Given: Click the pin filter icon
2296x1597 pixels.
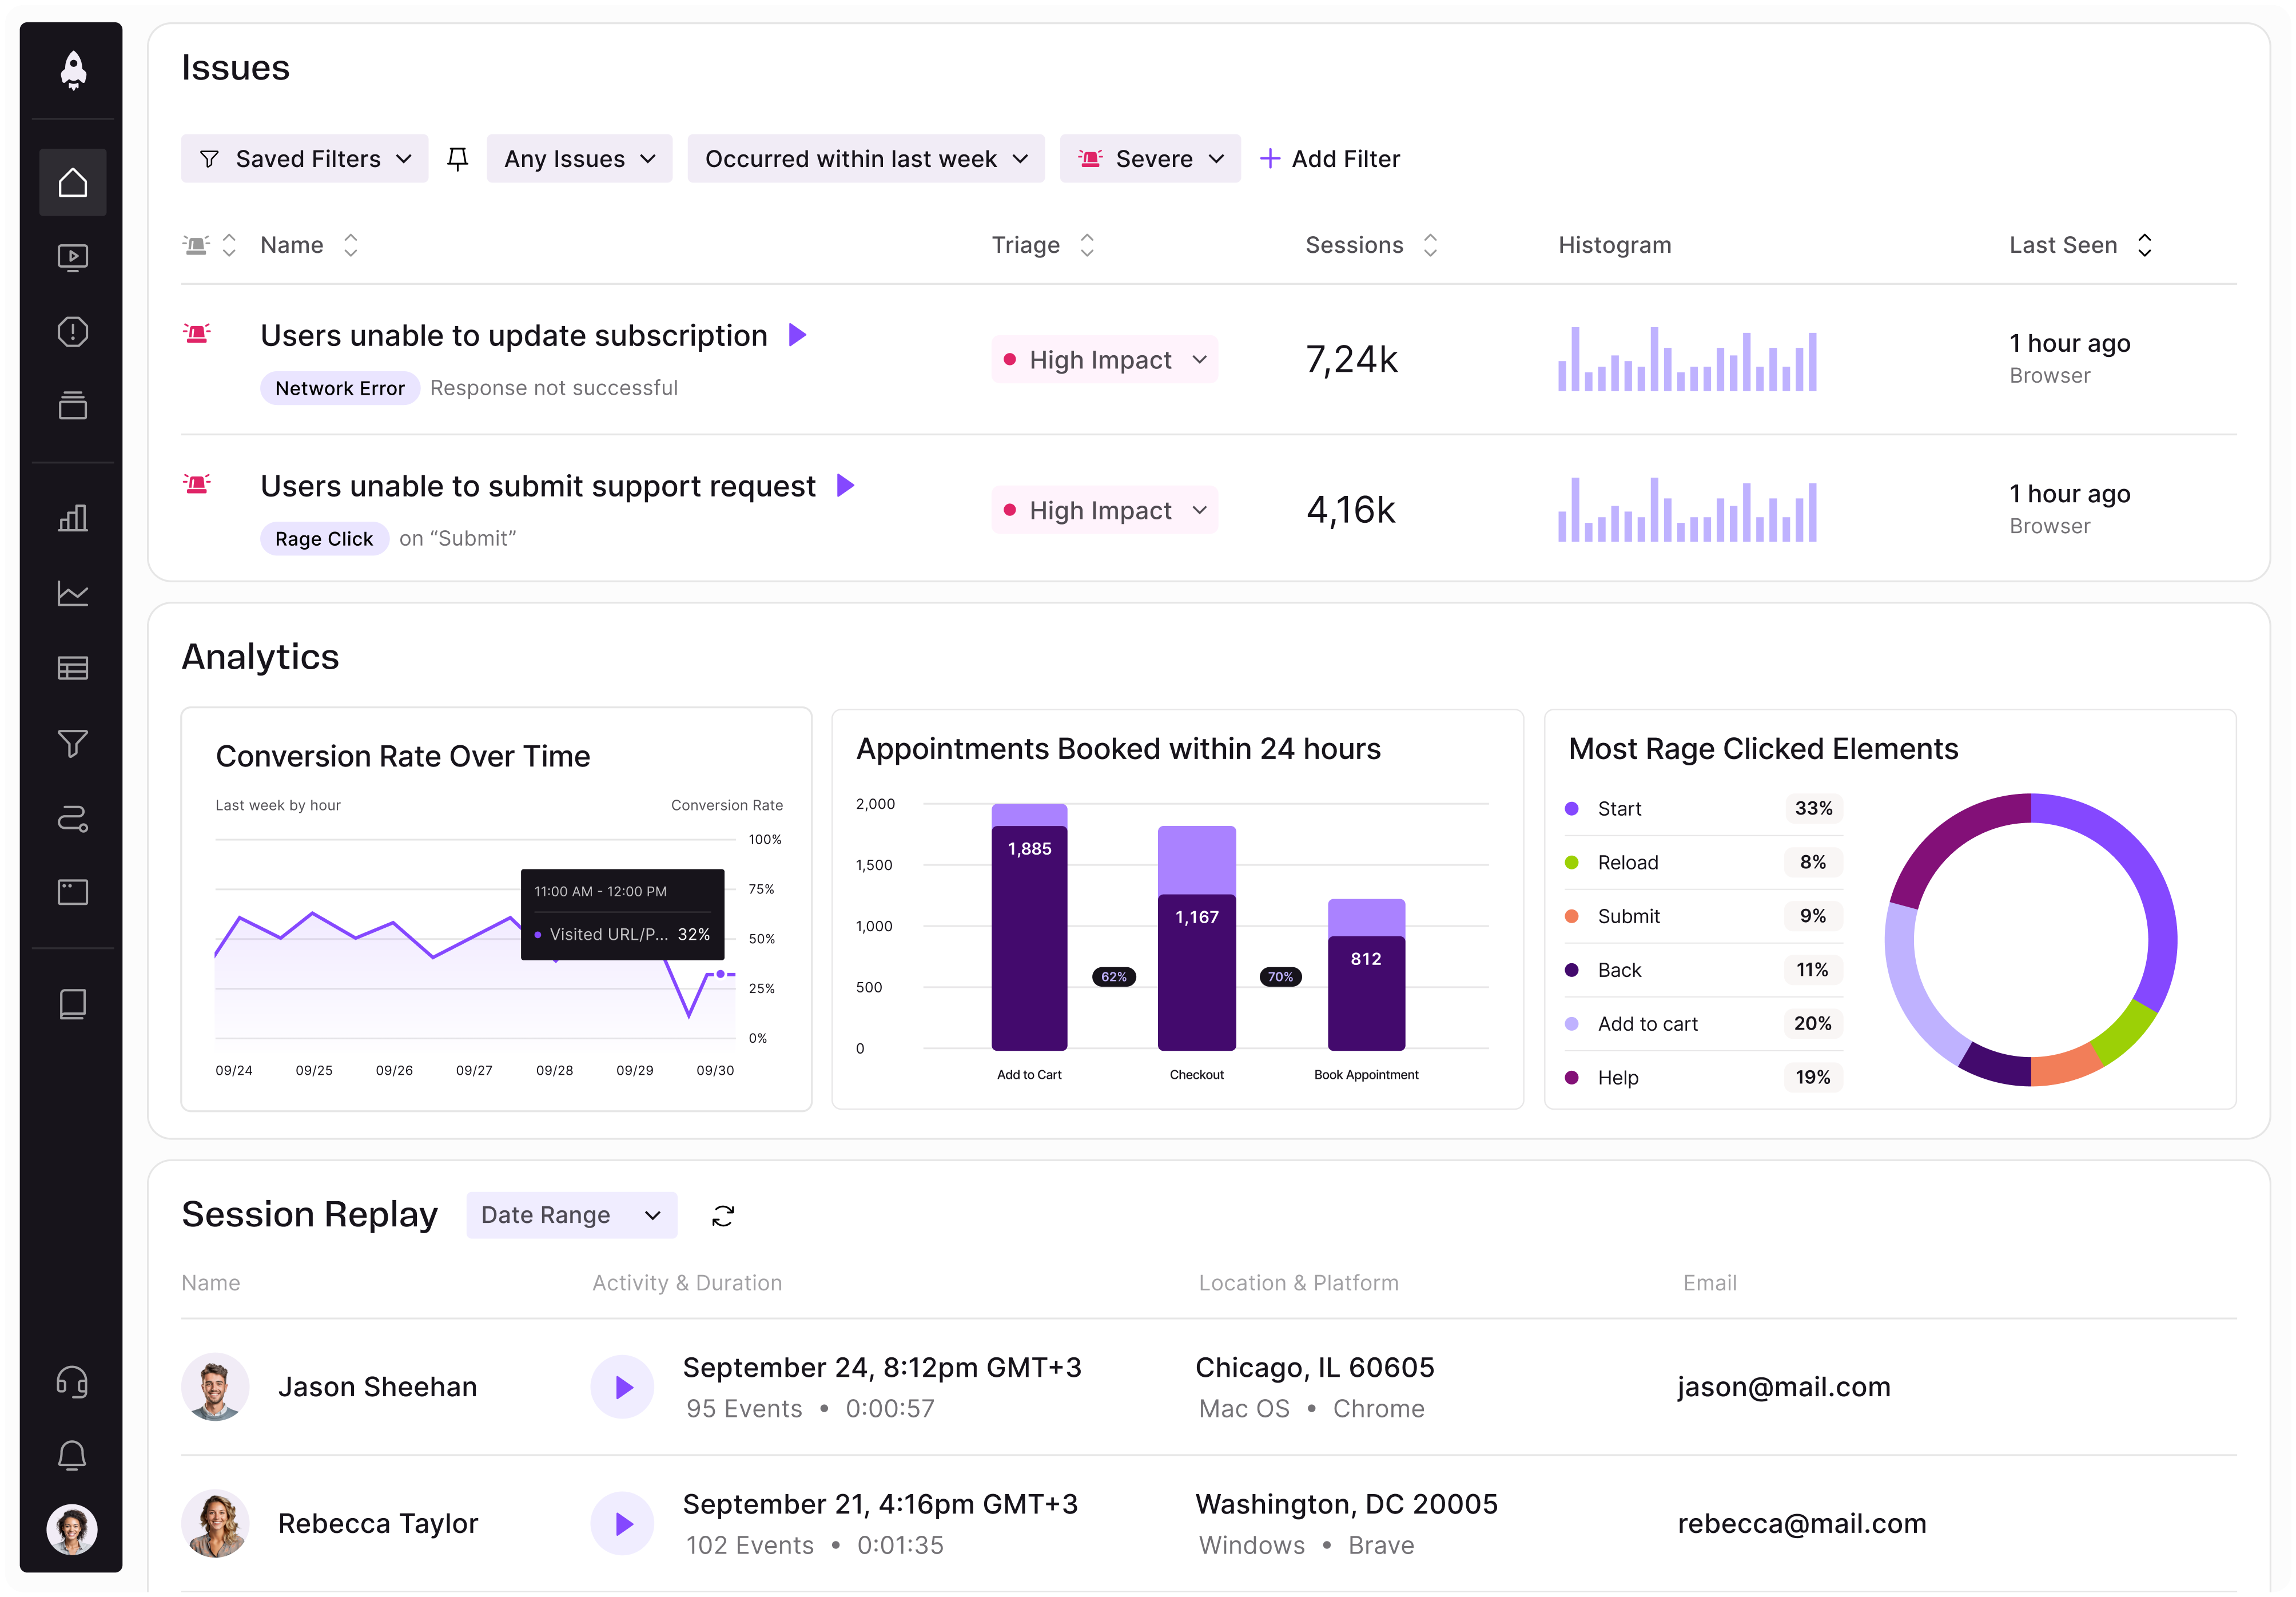Looking at the screenshot, I should coord(458,159).
